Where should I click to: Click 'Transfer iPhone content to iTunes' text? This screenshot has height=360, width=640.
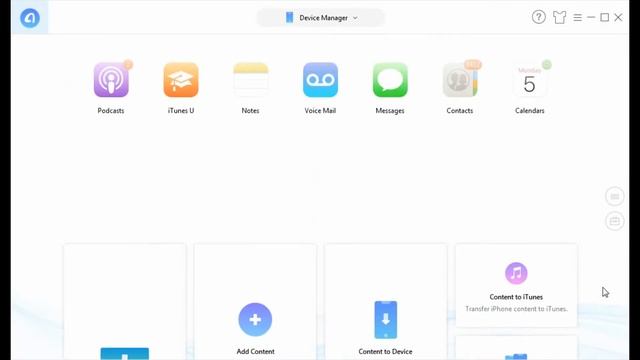tap(516, 309)
